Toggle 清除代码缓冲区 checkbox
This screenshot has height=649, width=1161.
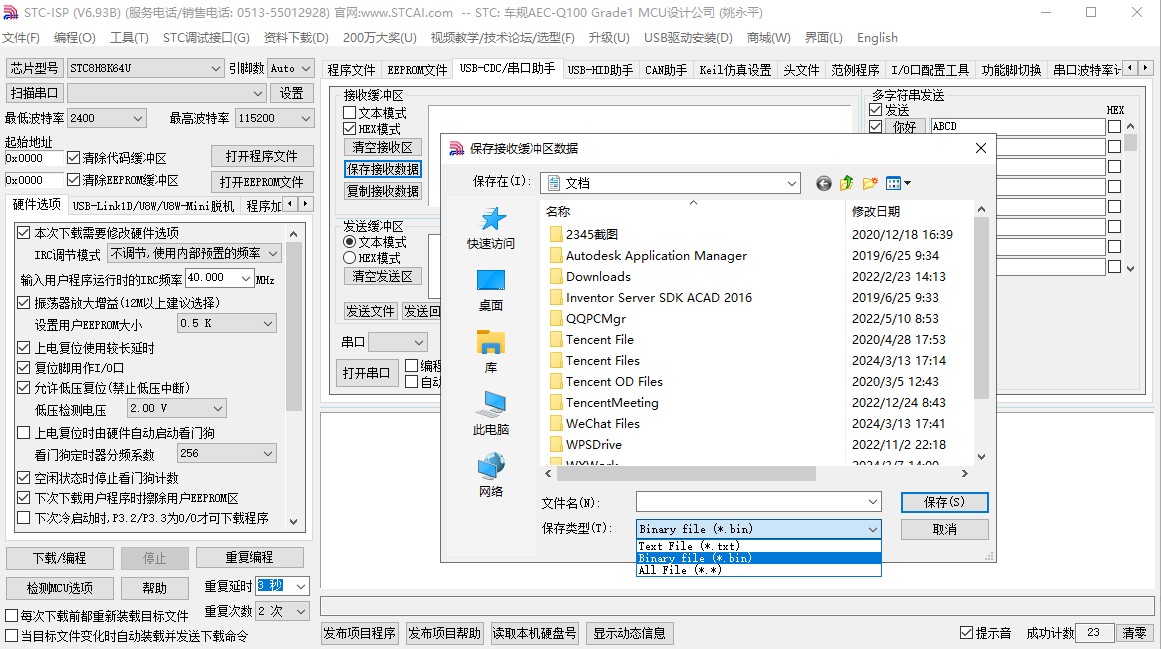coord(73,158)
